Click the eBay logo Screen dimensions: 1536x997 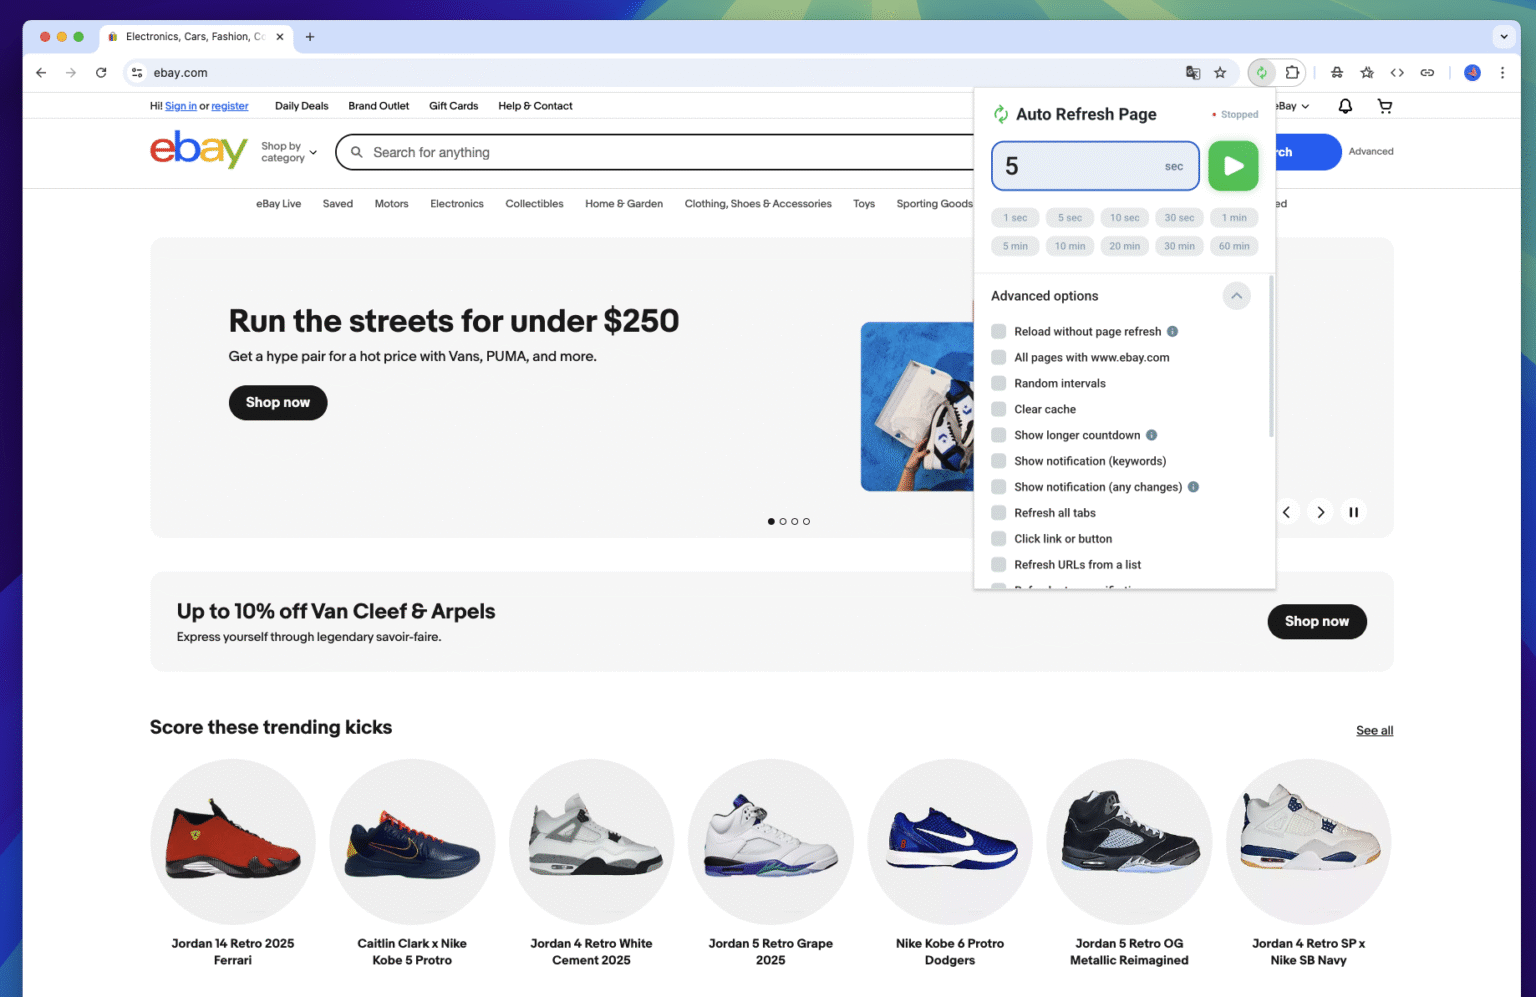pyautogui.click(x=198, y=150)
